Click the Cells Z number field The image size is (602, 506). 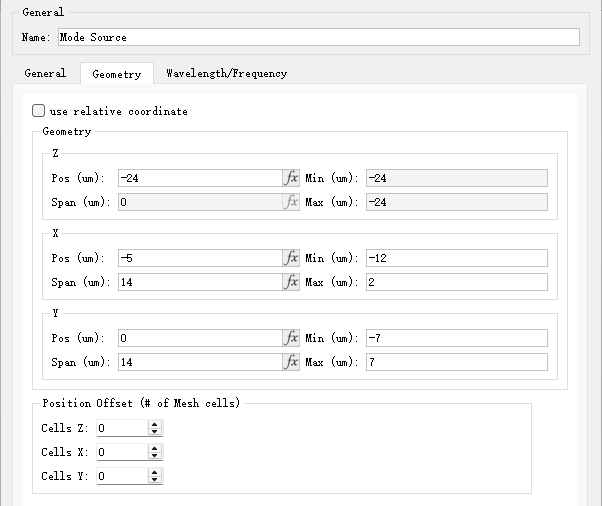[122, 428]
